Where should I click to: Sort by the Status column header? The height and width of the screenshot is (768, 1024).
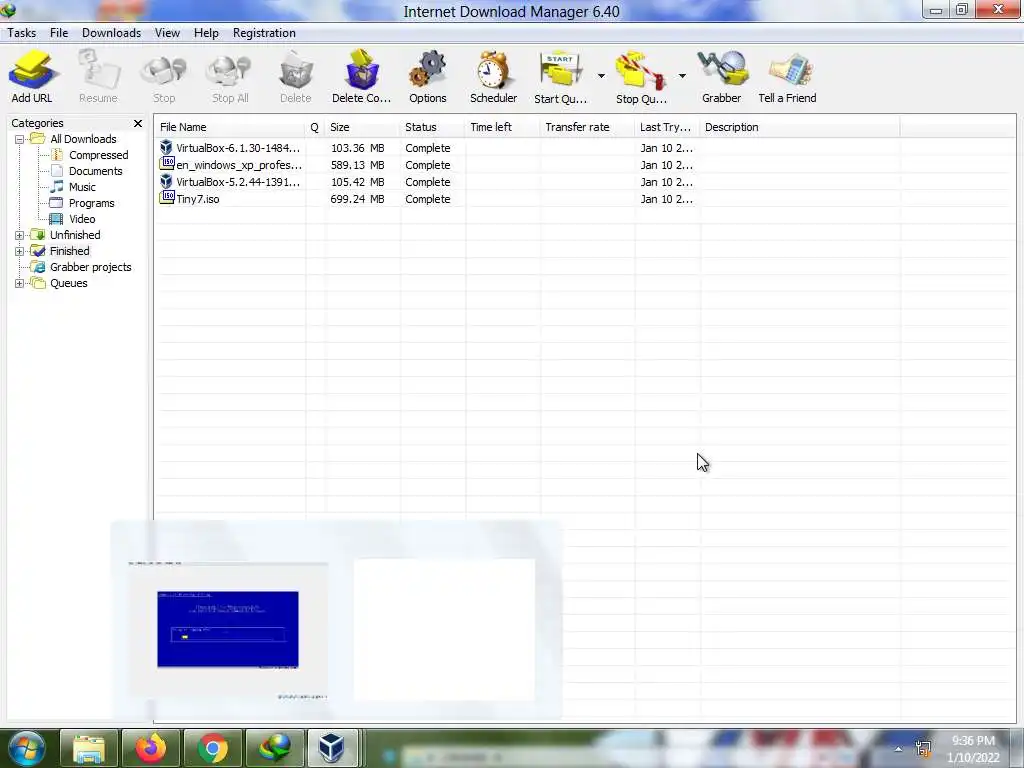point(433,127)
